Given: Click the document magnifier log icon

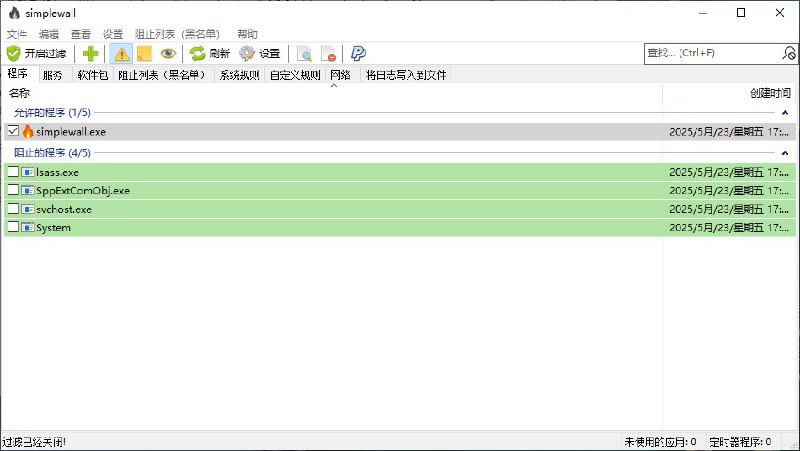Looking at the screenshot, I should pyautogui.click(x=304, y=54).
